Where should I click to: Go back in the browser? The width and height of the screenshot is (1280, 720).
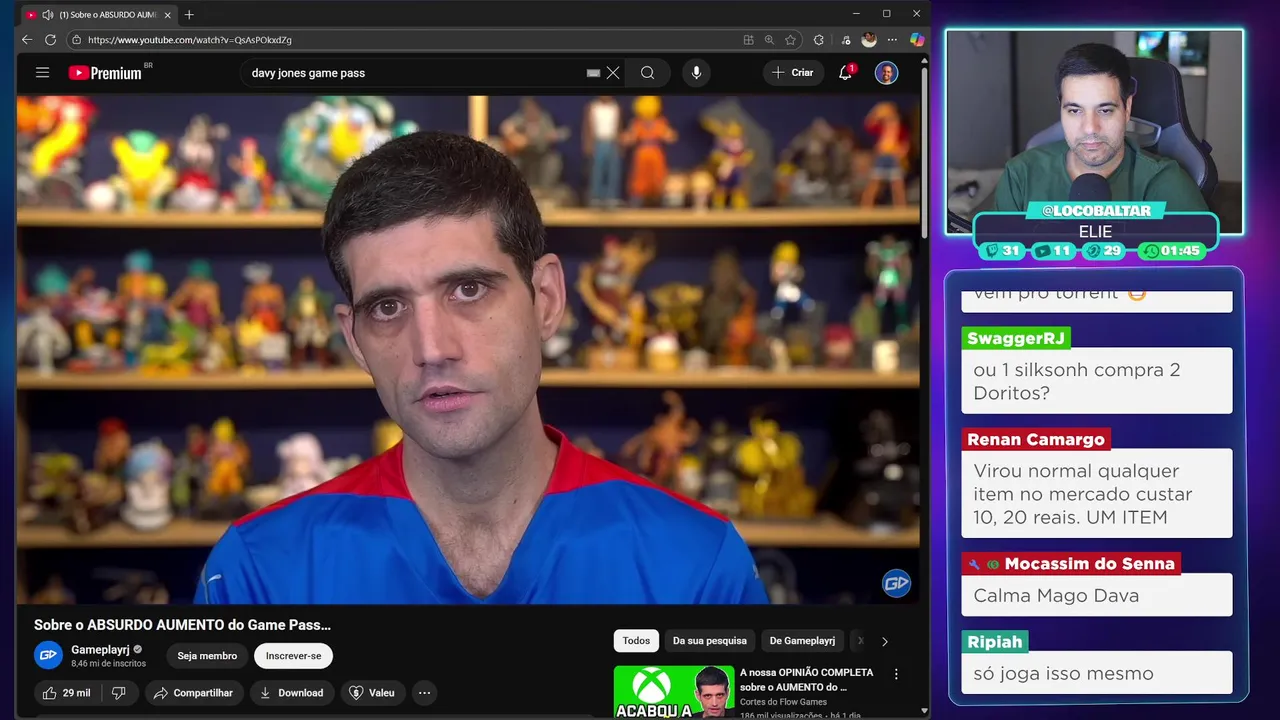pos(27,40)
